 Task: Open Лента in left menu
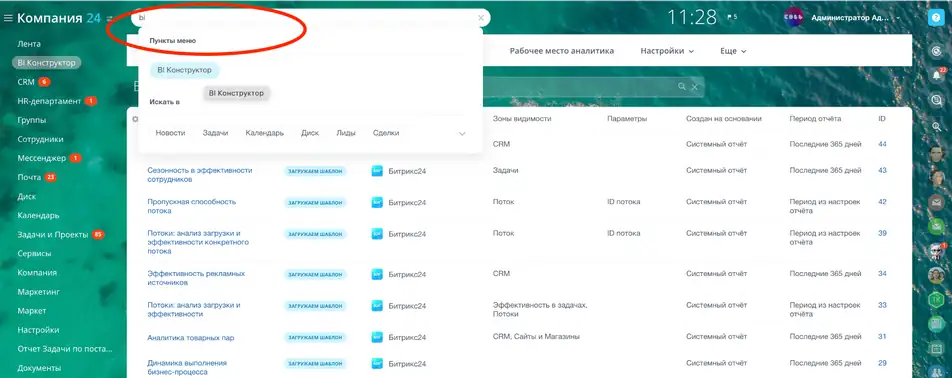[x=29, y=44]
